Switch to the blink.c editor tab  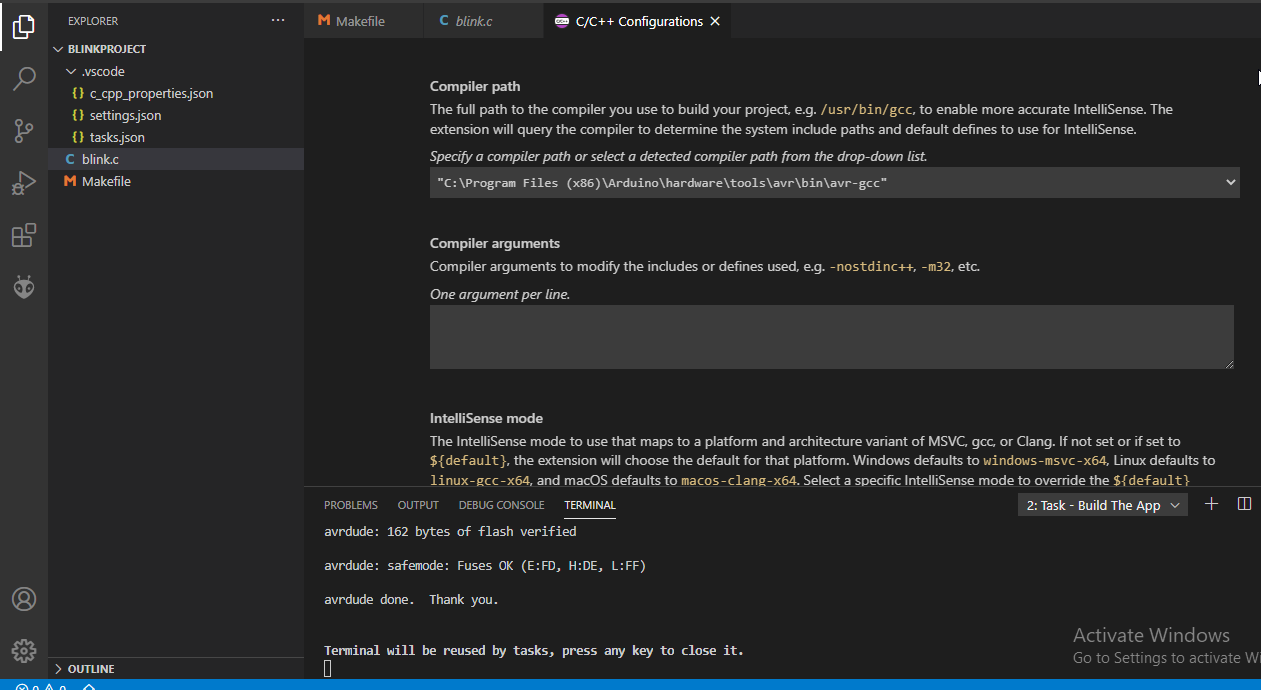pos(477,20)
